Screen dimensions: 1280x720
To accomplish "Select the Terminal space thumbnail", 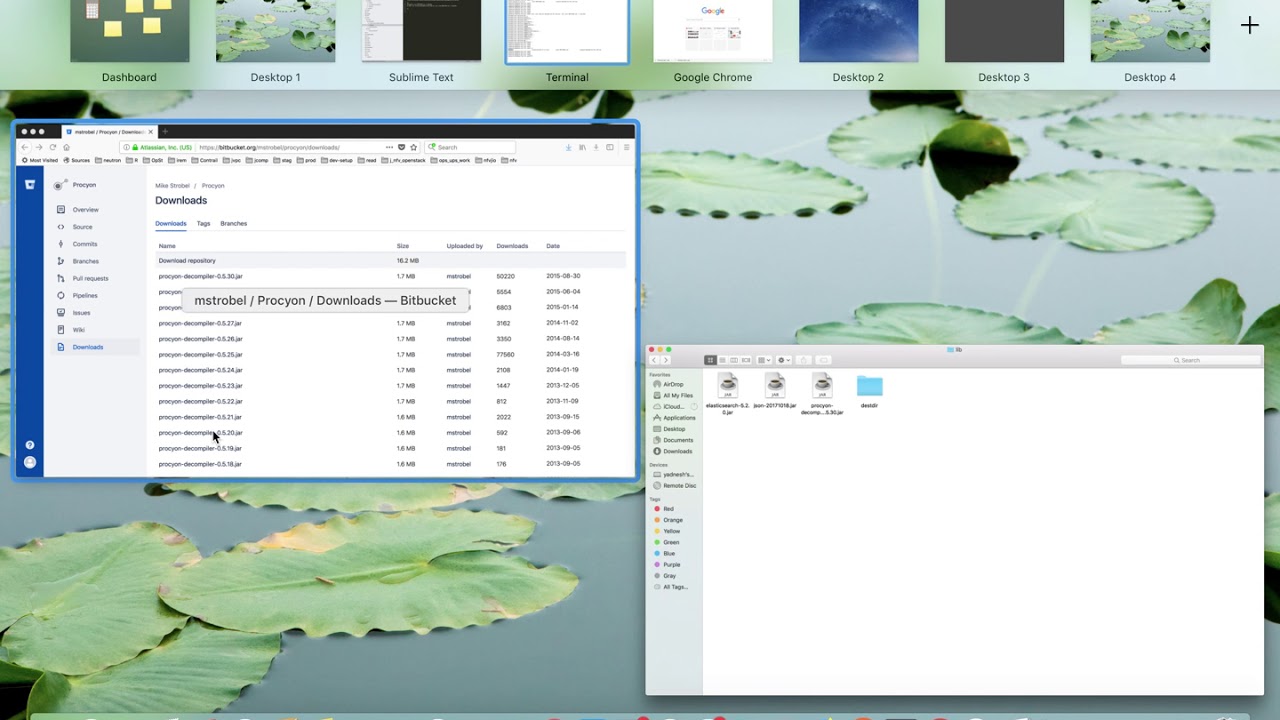I will (567, 31).
